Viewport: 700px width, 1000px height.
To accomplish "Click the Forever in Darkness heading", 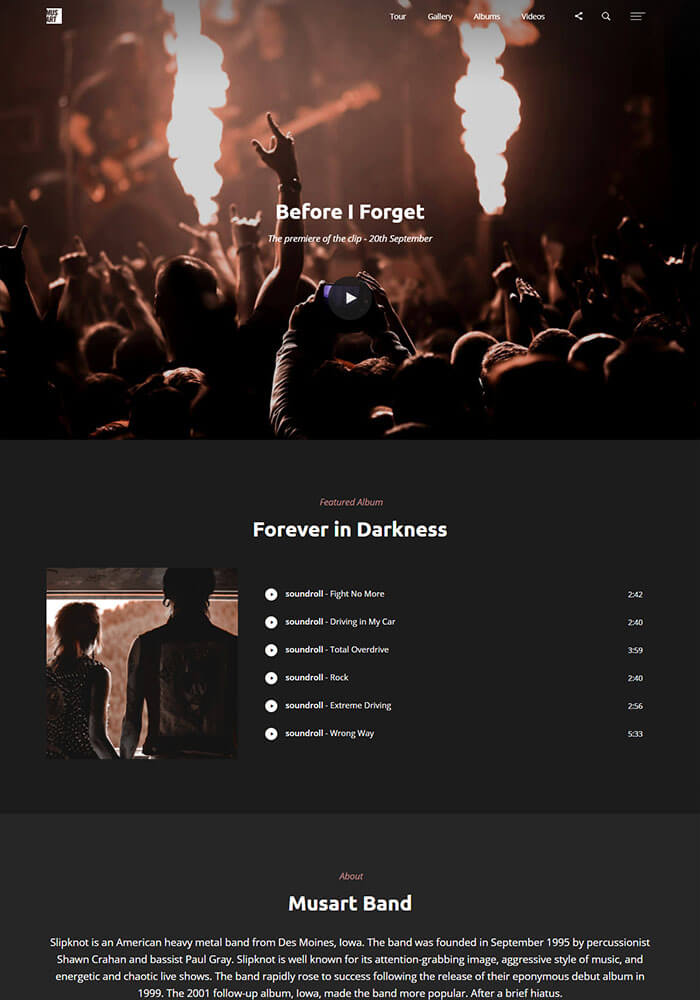I will click(350, 529).
